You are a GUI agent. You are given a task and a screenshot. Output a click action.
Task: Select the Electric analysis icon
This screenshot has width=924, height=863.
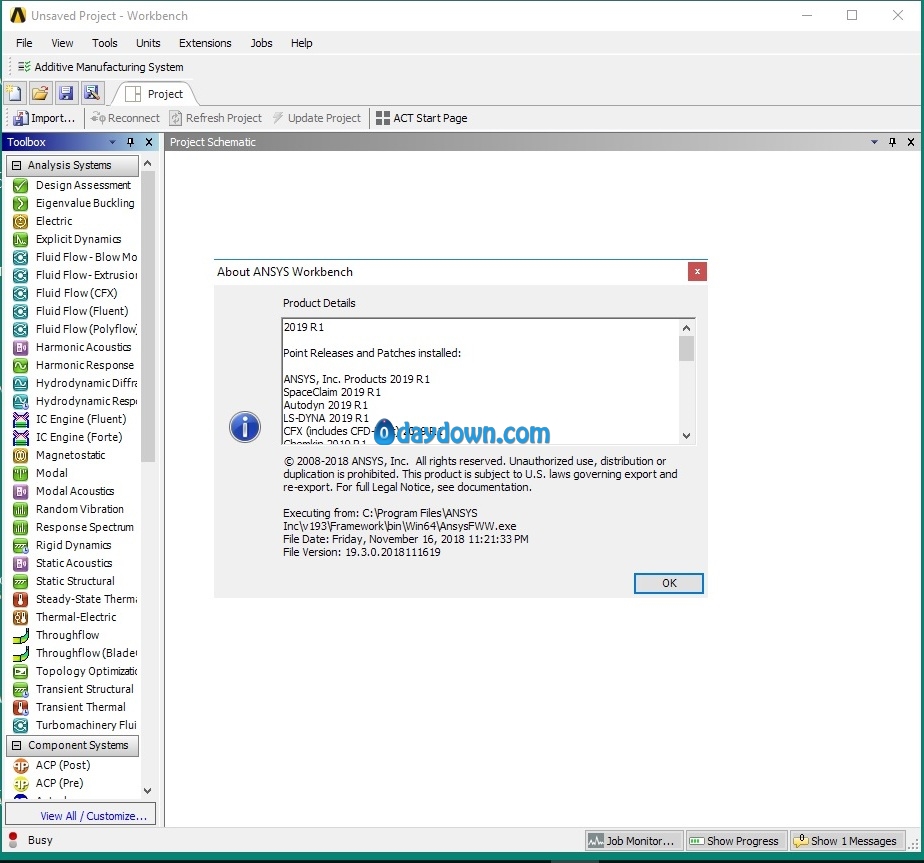(21, 222)
